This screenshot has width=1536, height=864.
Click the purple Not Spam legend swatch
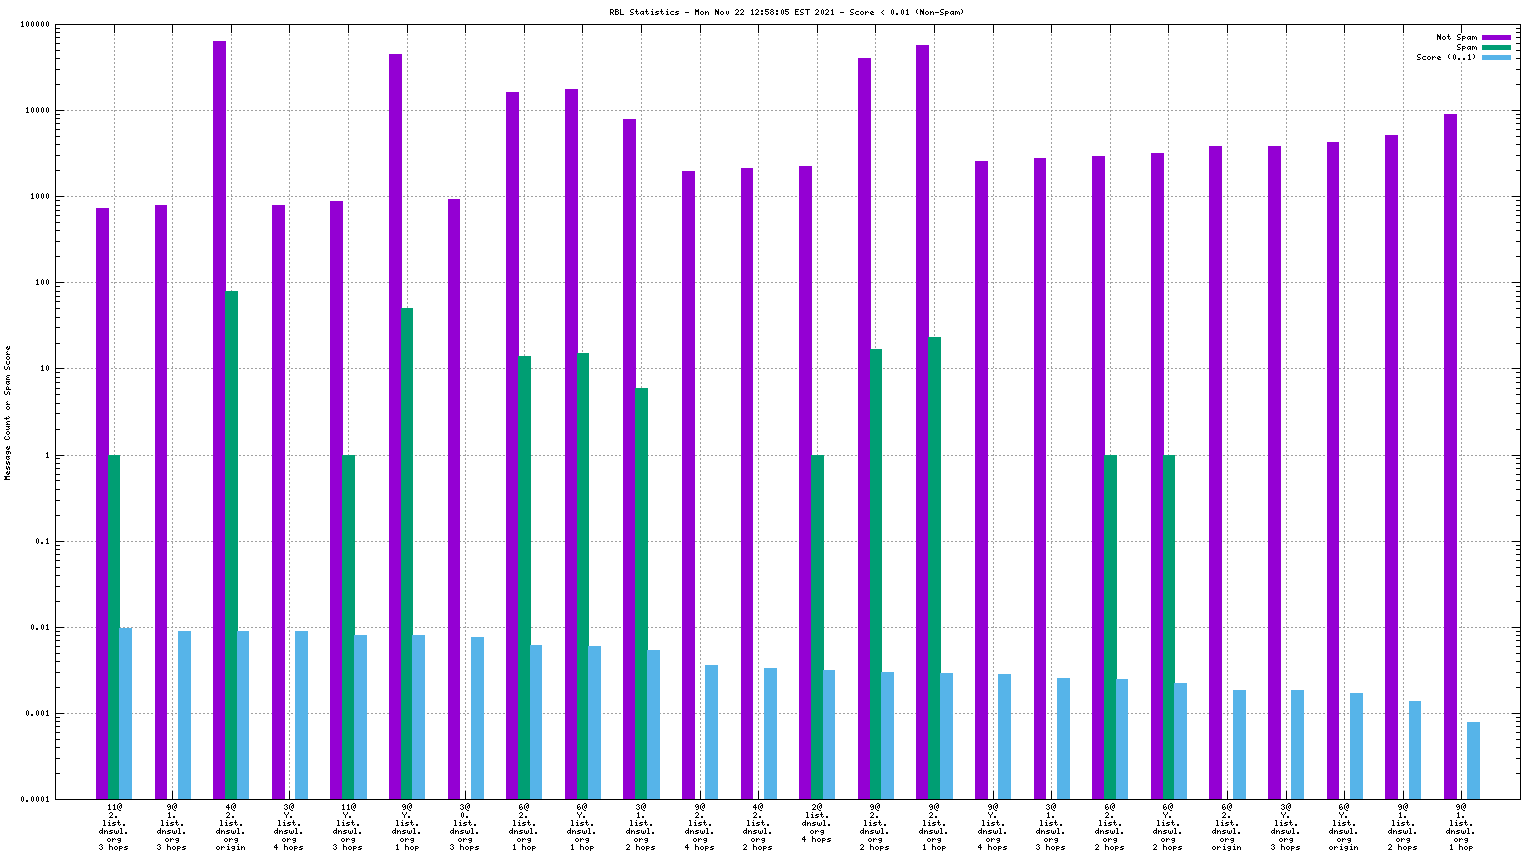(1496, 37)
